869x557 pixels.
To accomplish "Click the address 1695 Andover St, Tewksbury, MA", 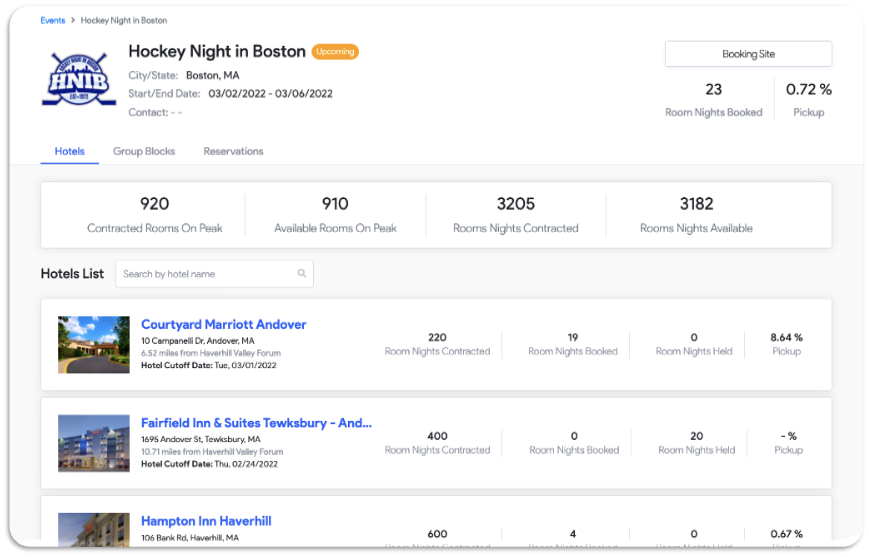I will [201, 439].
